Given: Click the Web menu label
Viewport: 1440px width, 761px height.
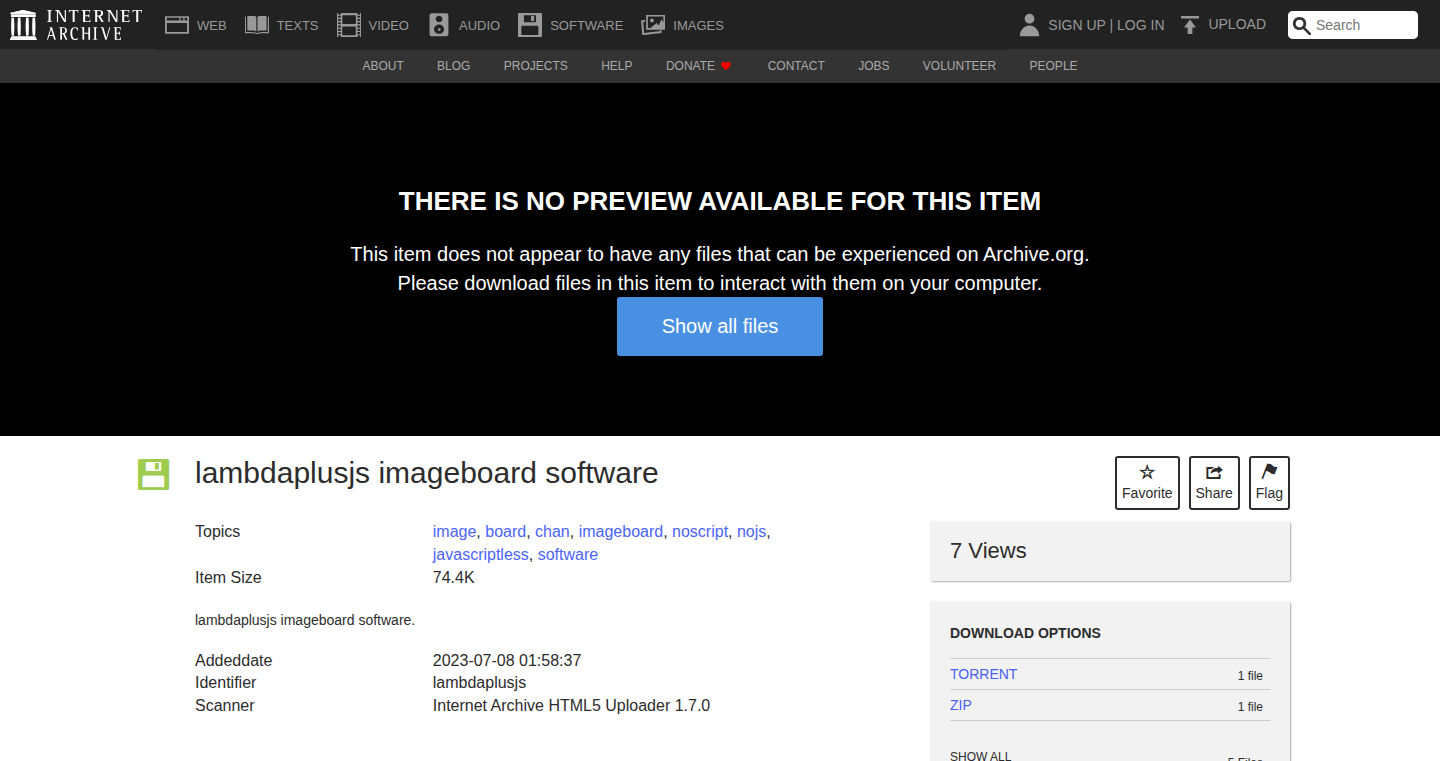Looking at the screenshot, I should pyautogui.click(x=212, y=25).
